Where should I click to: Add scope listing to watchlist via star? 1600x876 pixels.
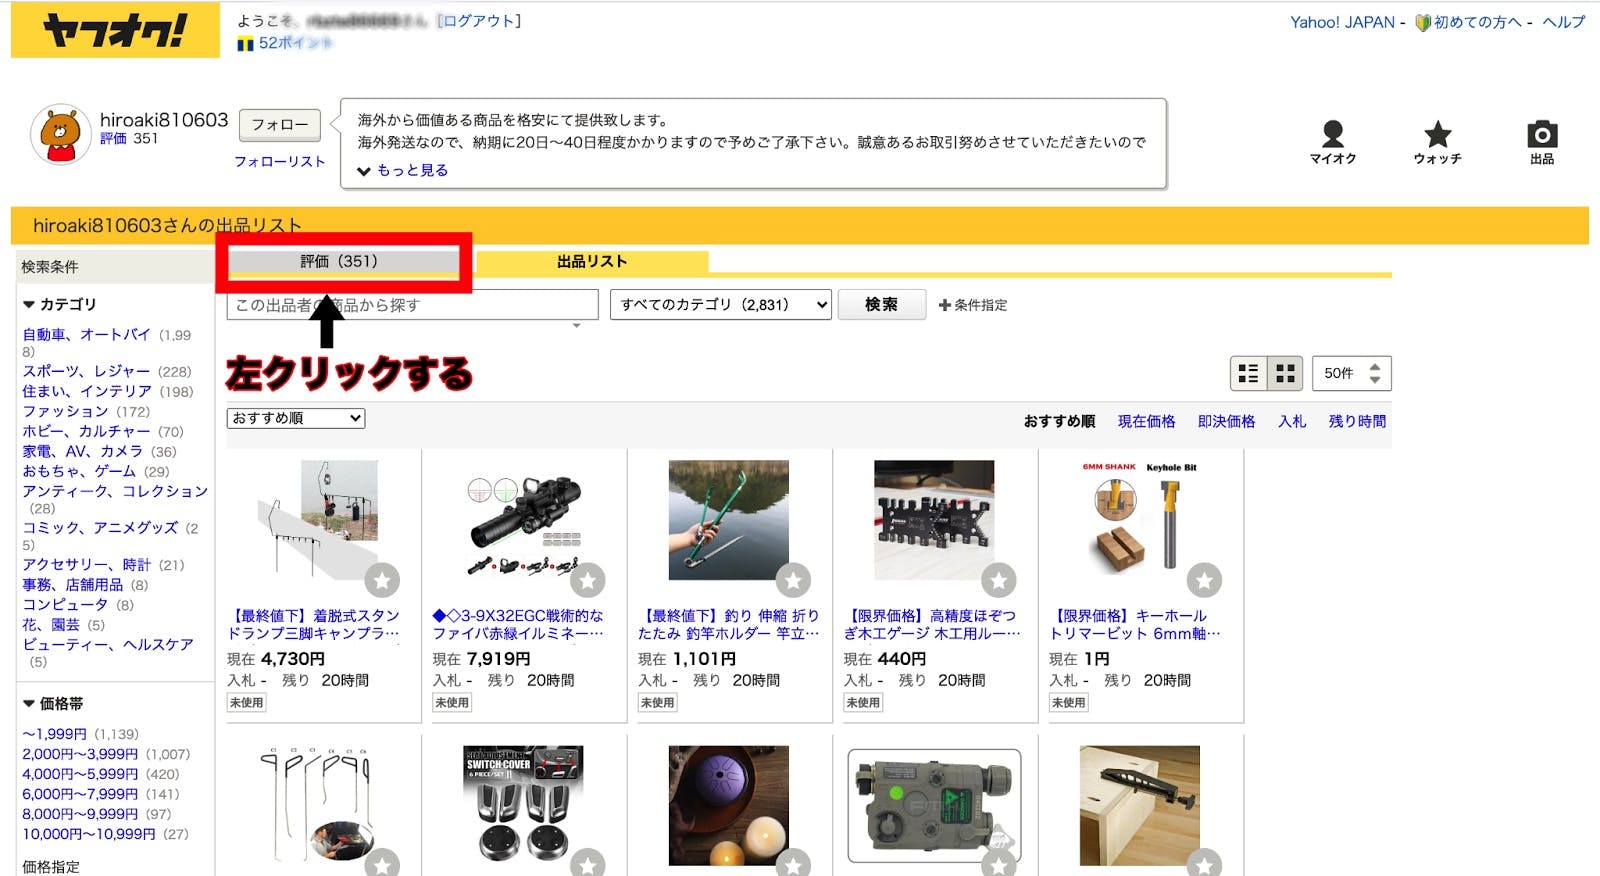click(588, 580)
